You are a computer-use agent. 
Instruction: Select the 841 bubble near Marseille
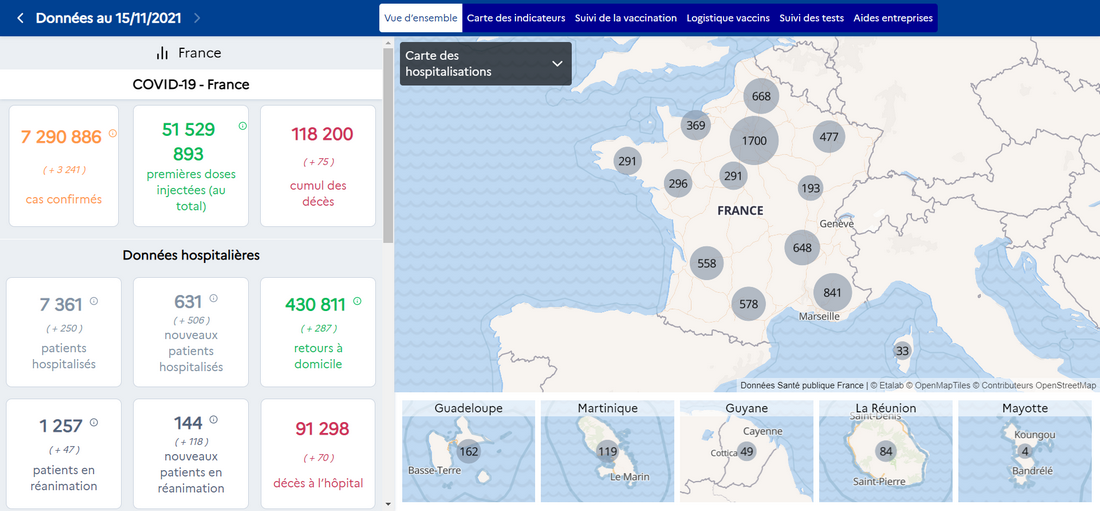[x=833, y=292]
